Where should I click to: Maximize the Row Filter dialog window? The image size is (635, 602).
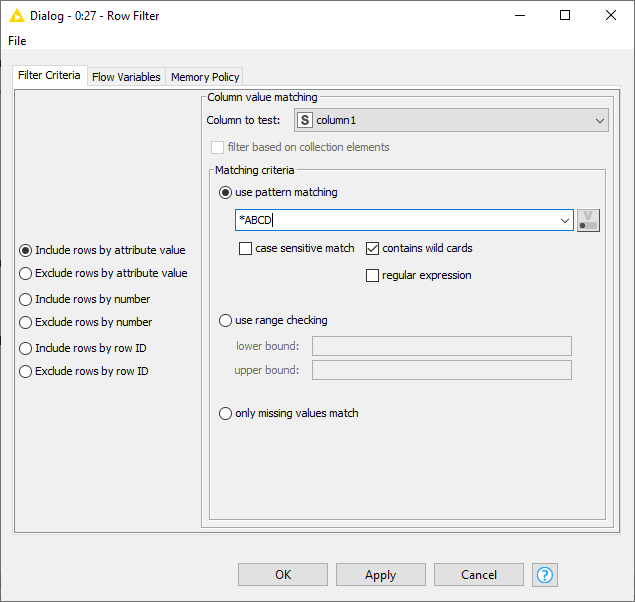(565, 15)
